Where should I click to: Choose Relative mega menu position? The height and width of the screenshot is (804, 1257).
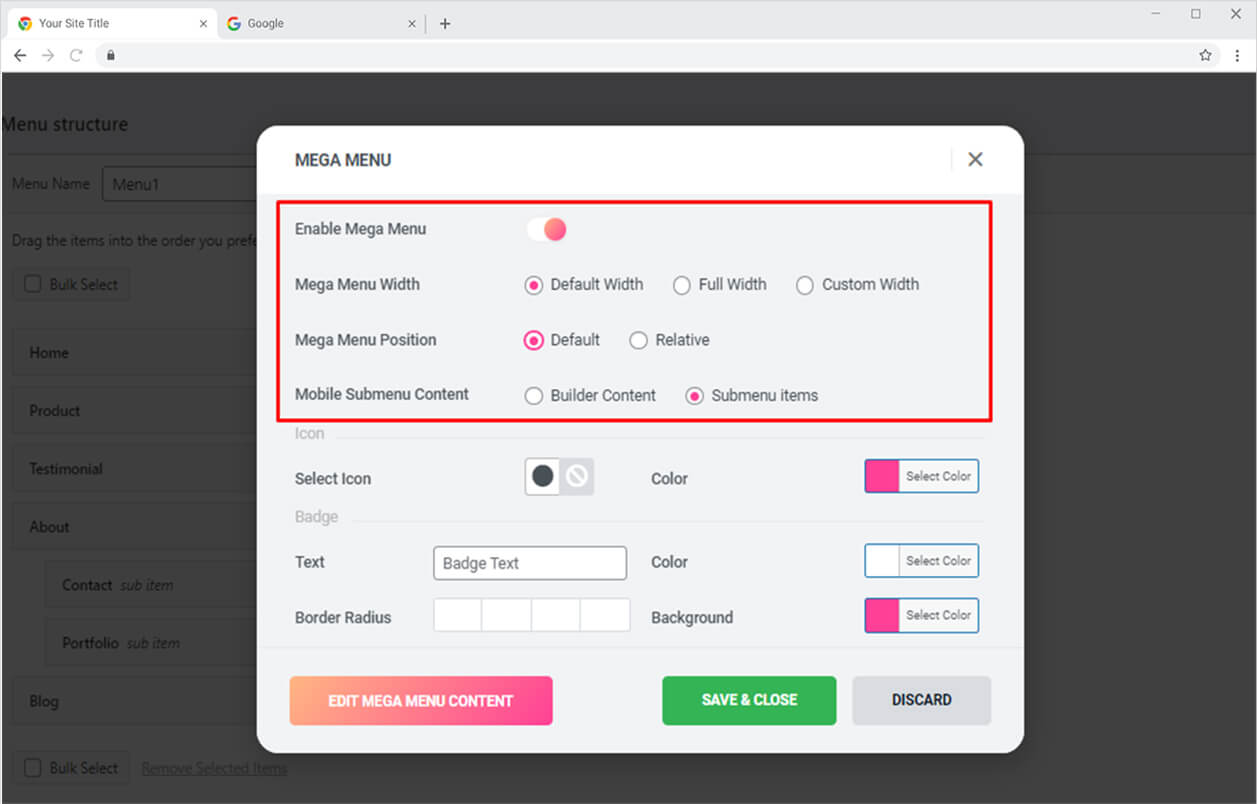[x=638, y=340]
